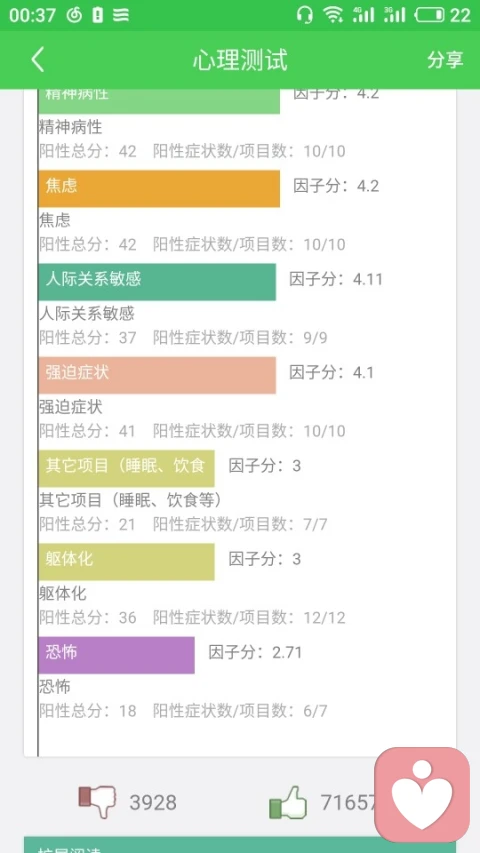Screen dimensions: 480x853
Task: Select the teal 人际关系敏感 bar
Action: [157, 282]
